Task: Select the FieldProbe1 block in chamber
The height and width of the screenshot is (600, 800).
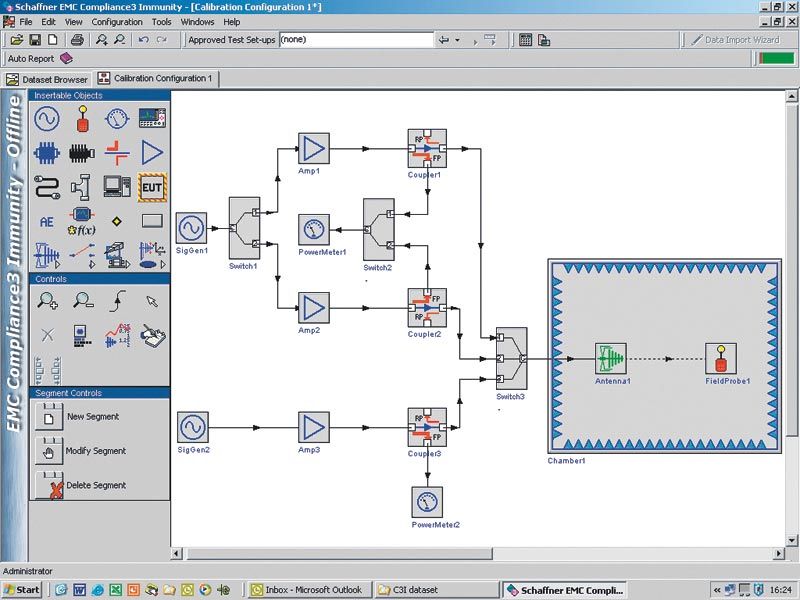Action: pyautogui.click(x=720, y=359)
